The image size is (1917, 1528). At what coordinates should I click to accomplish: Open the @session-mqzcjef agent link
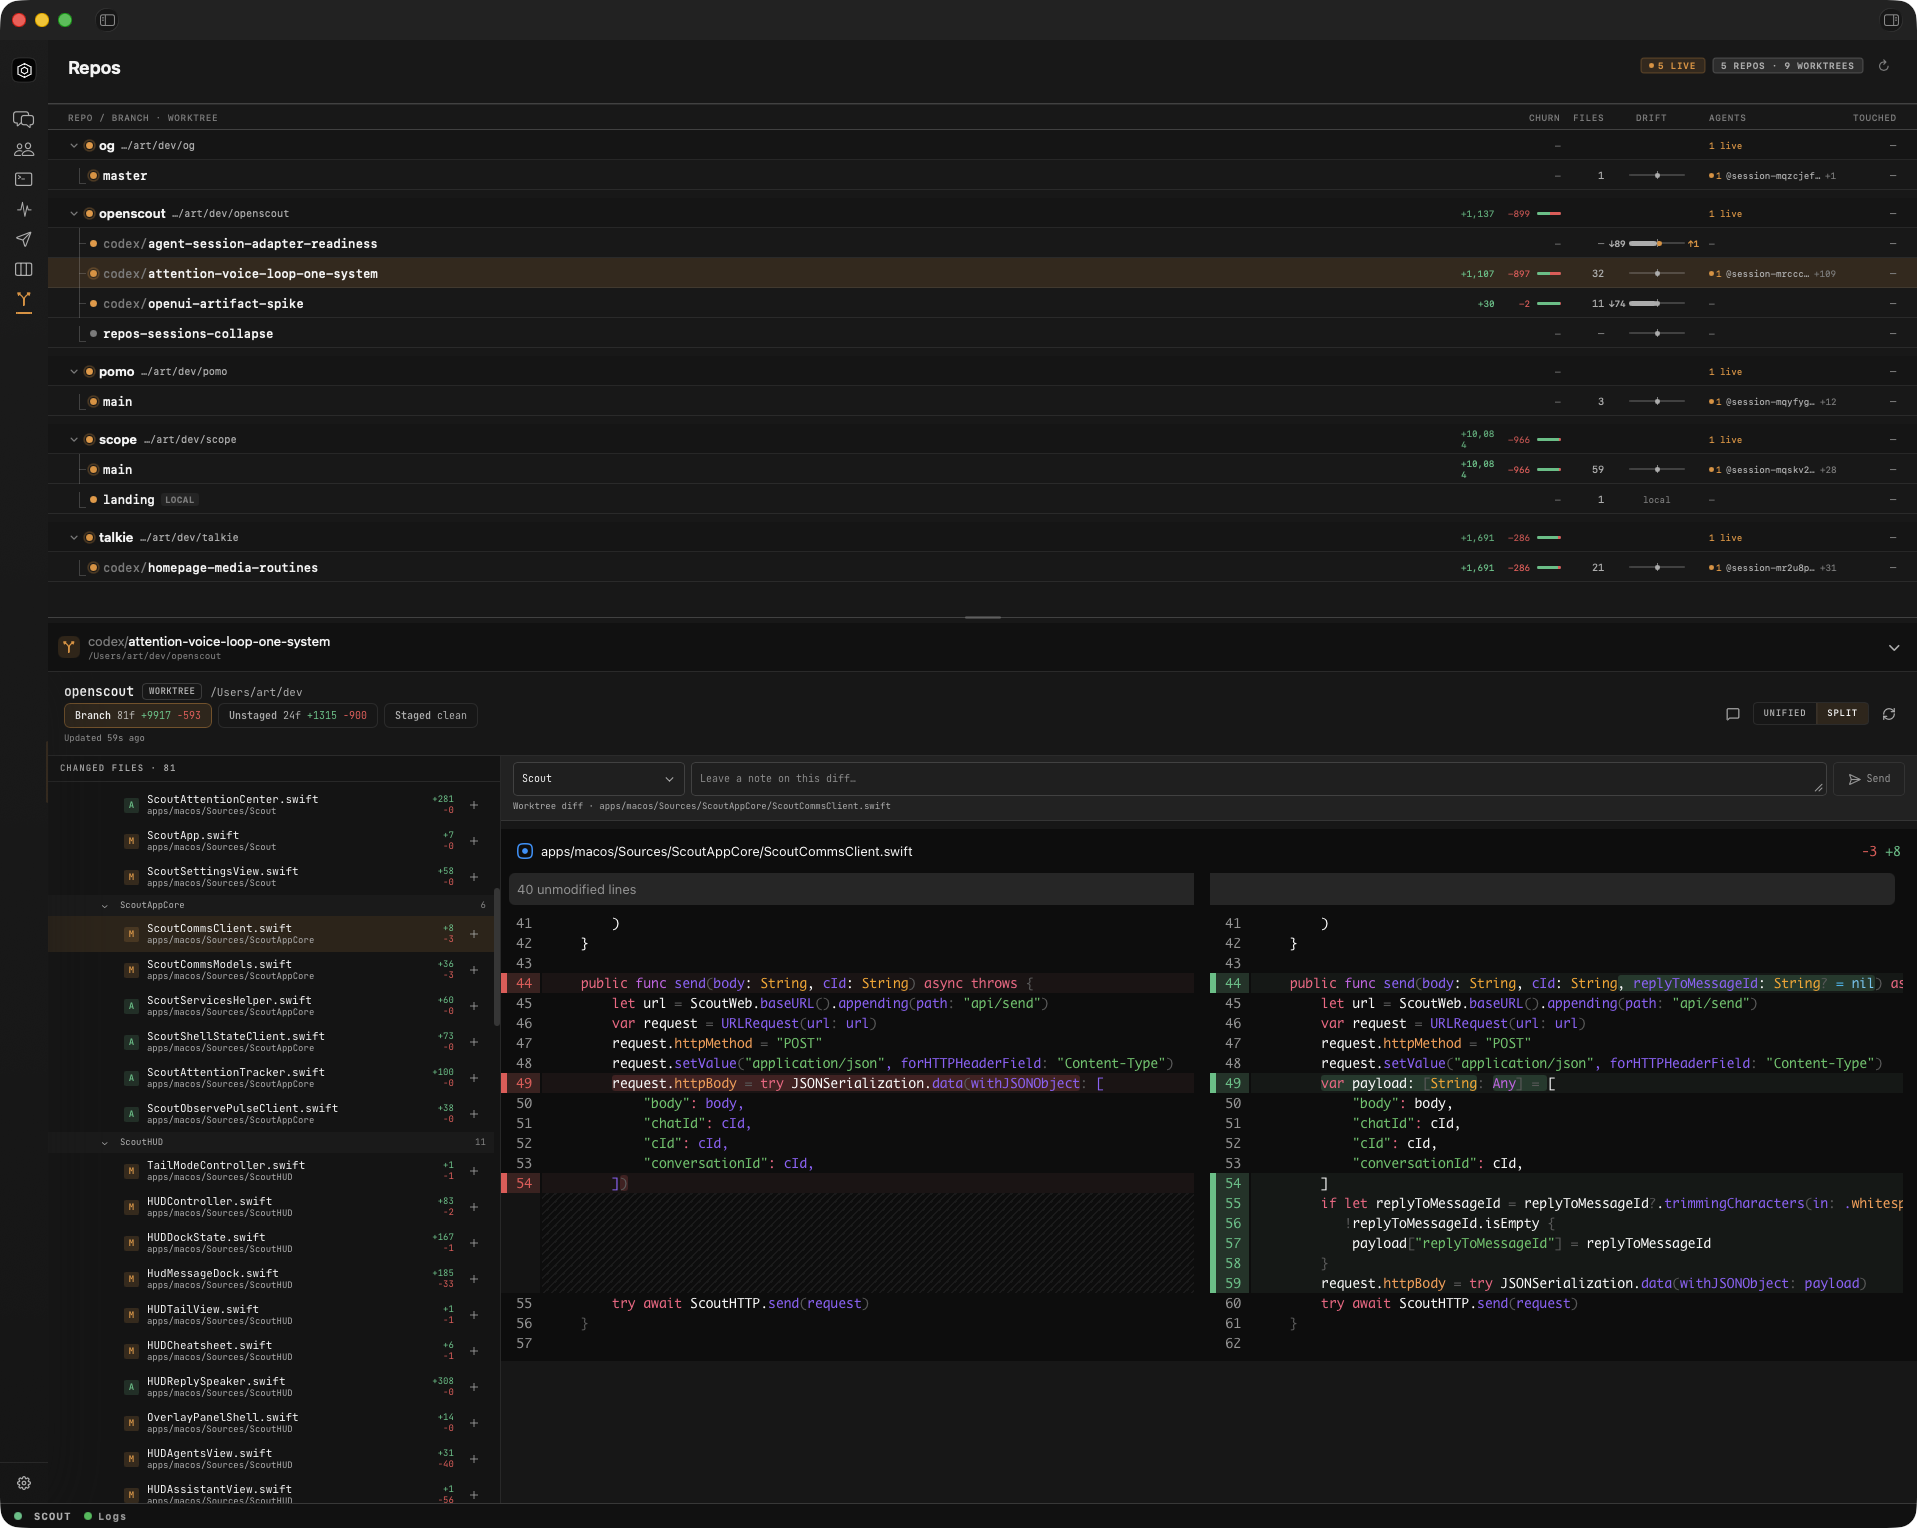(1772, 176)
